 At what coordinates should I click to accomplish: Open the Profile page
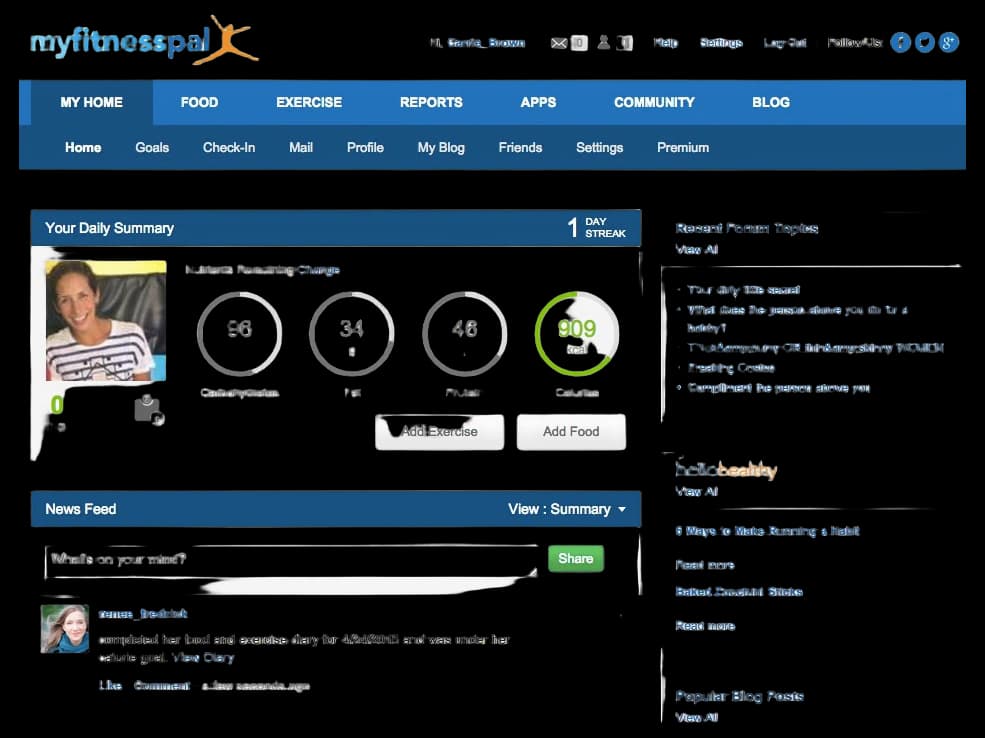coord(365,148)
